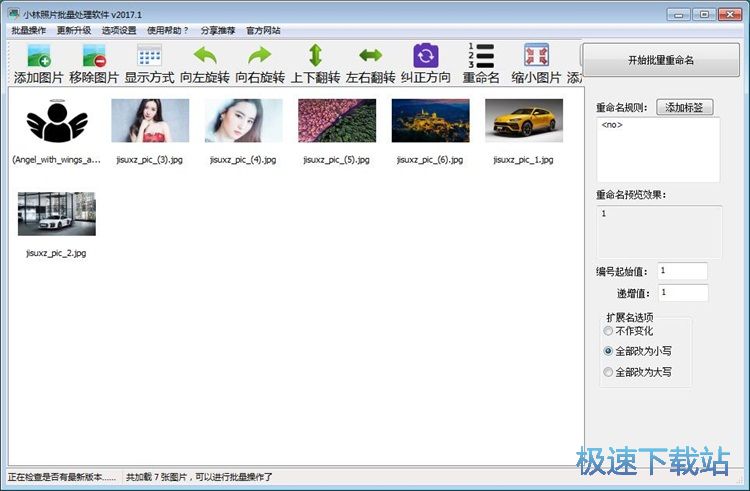Screen dimensions: 750x491
Task: Select the 重命名 rename tool icon
Action: pos(481,56)
